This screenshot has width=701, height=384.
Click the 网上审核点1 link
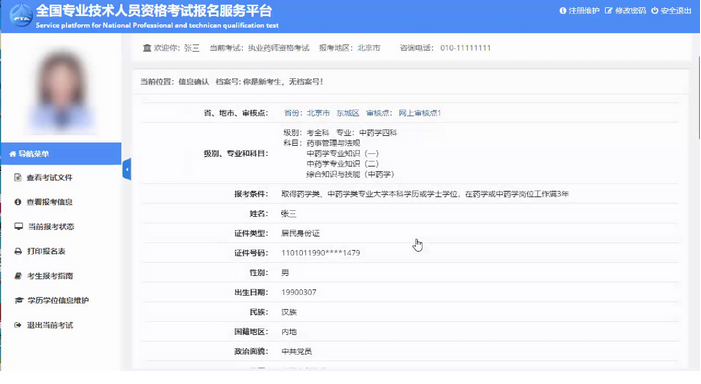point(419,113)
